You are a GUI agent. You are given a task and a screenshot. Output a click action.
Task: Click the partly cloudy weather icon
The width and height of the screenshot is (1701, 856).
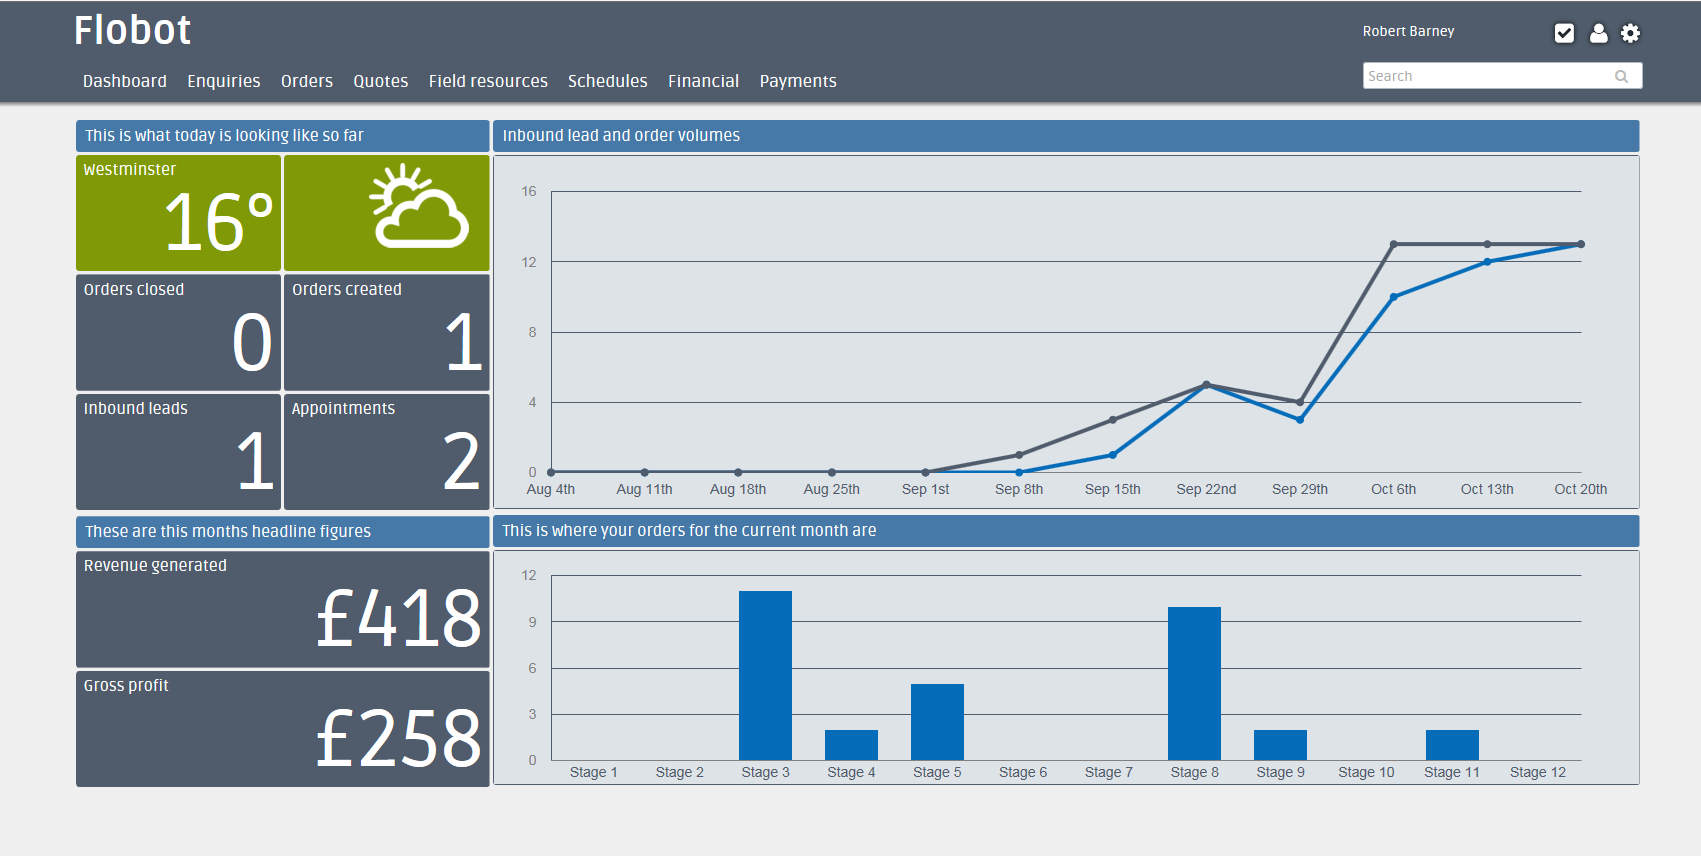click(x=418, y=207)
